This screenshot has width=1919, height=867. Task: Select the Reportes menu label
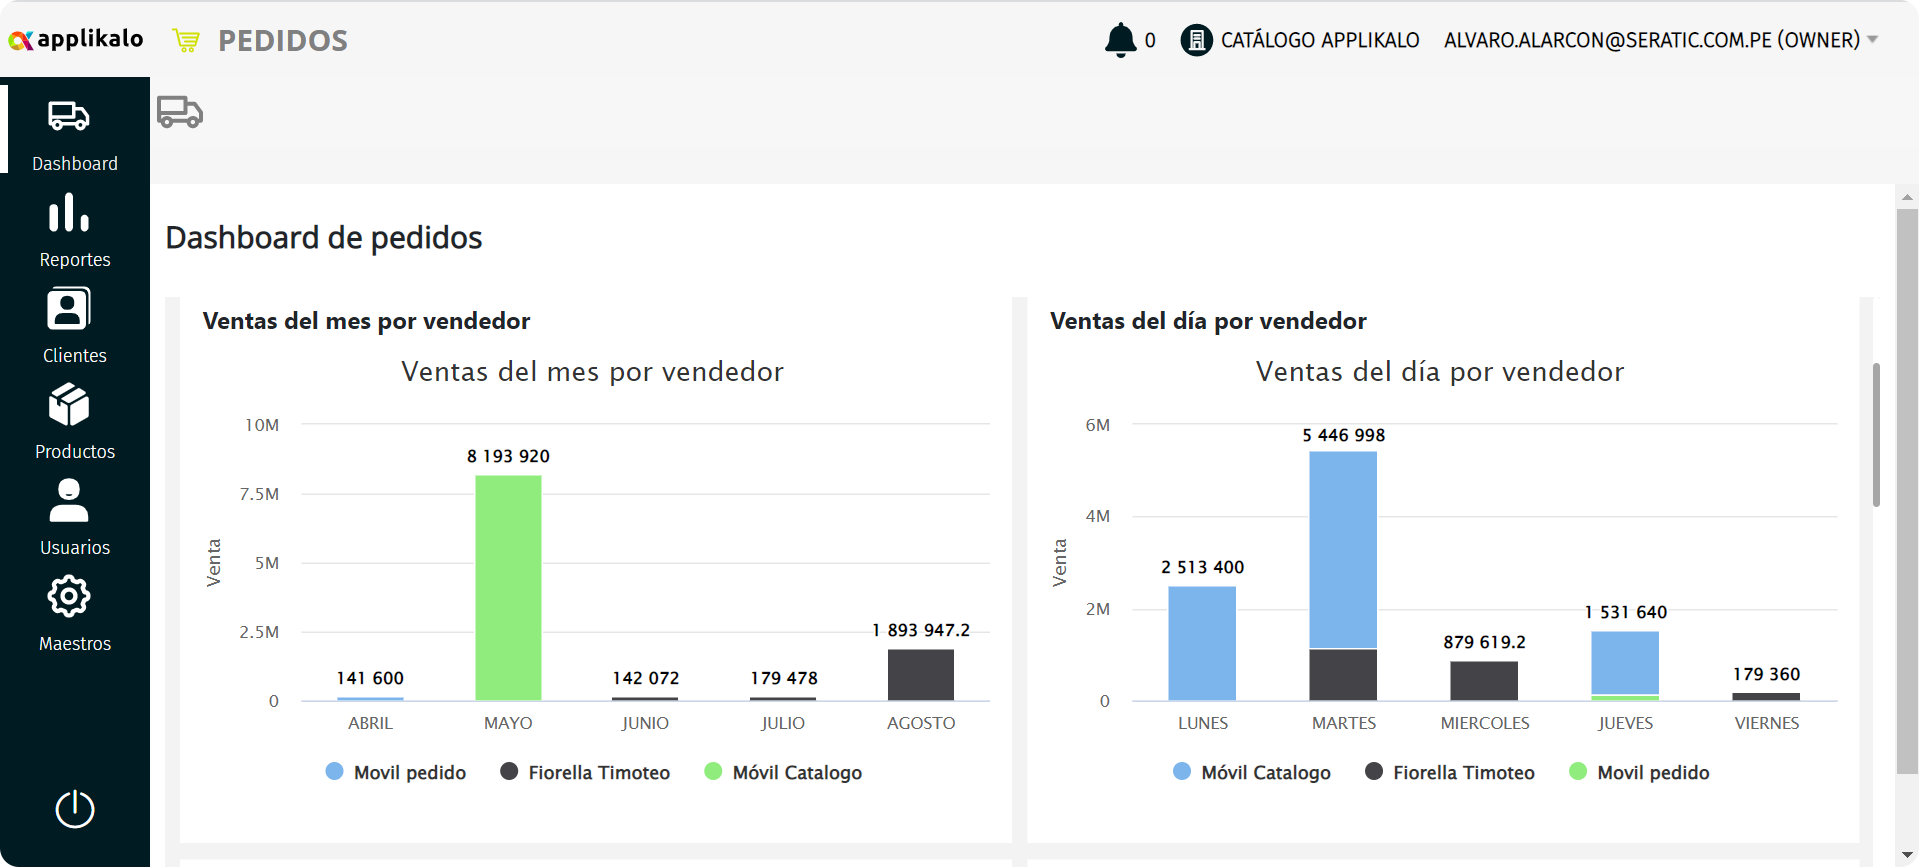(x=75, y=259)
